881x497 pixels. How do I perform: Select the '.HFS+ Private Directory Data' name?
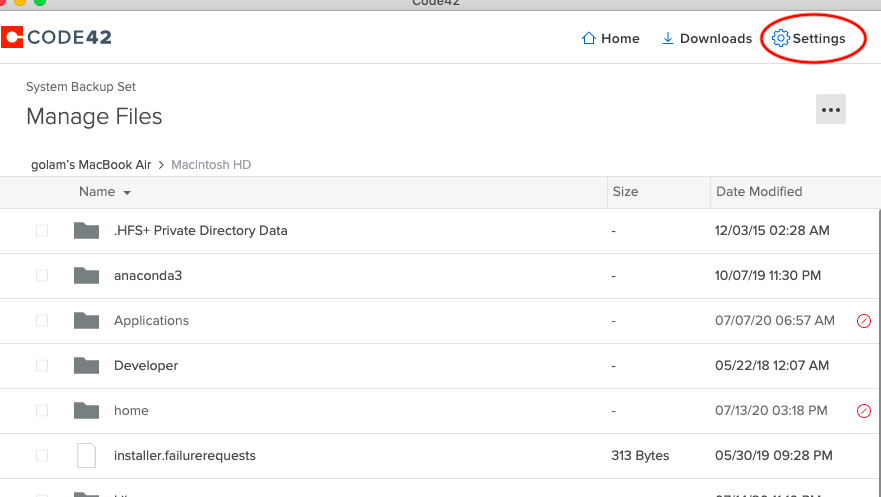pyautogui.click(x=201, y=230)
